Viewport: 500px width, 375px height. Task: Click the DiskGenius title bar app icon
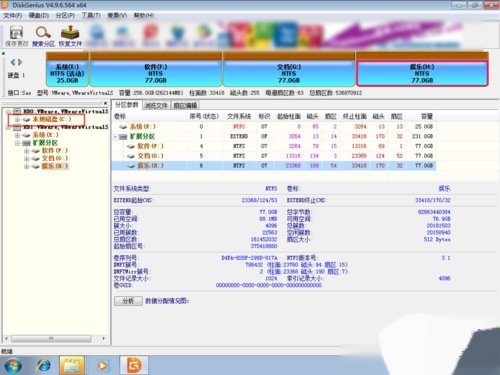click(x=5, y=5)
